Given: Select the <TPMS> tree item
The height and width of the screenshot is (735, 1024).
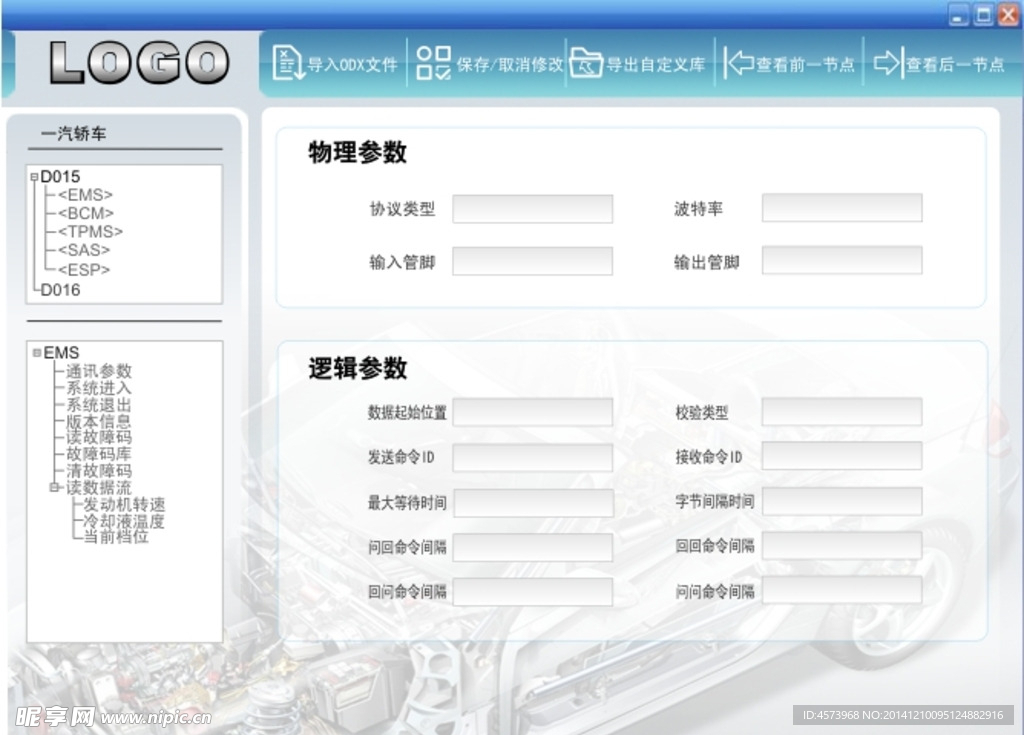Looking at the screenshot, I should 89,231.
